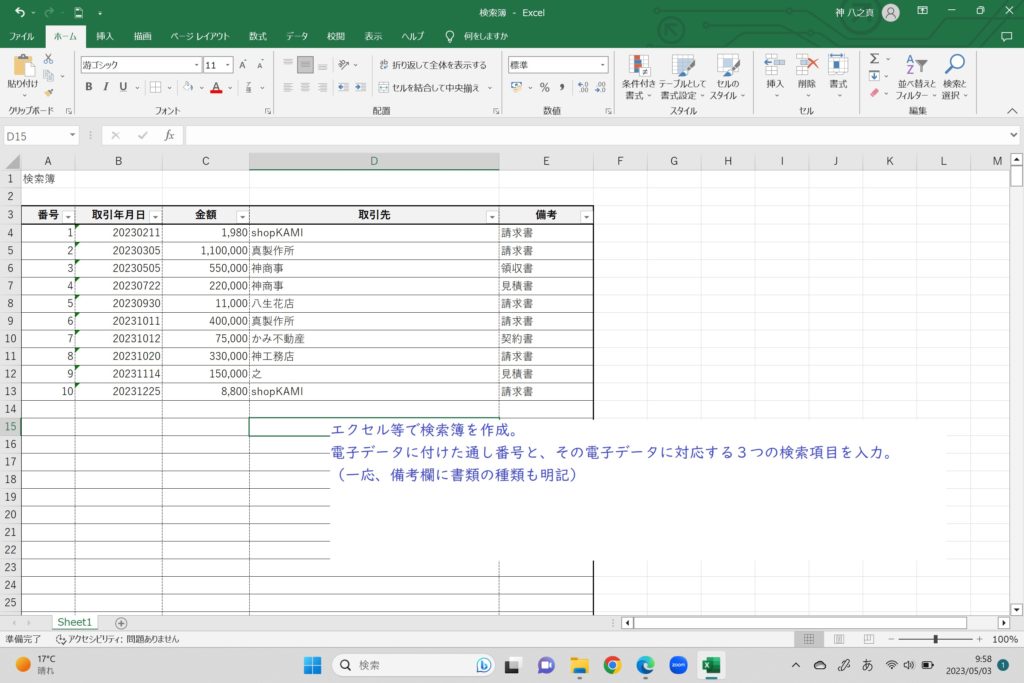Open the 取引先 column filter dropdown
This screenshot has width=1024, height=683.
(491, 216)
